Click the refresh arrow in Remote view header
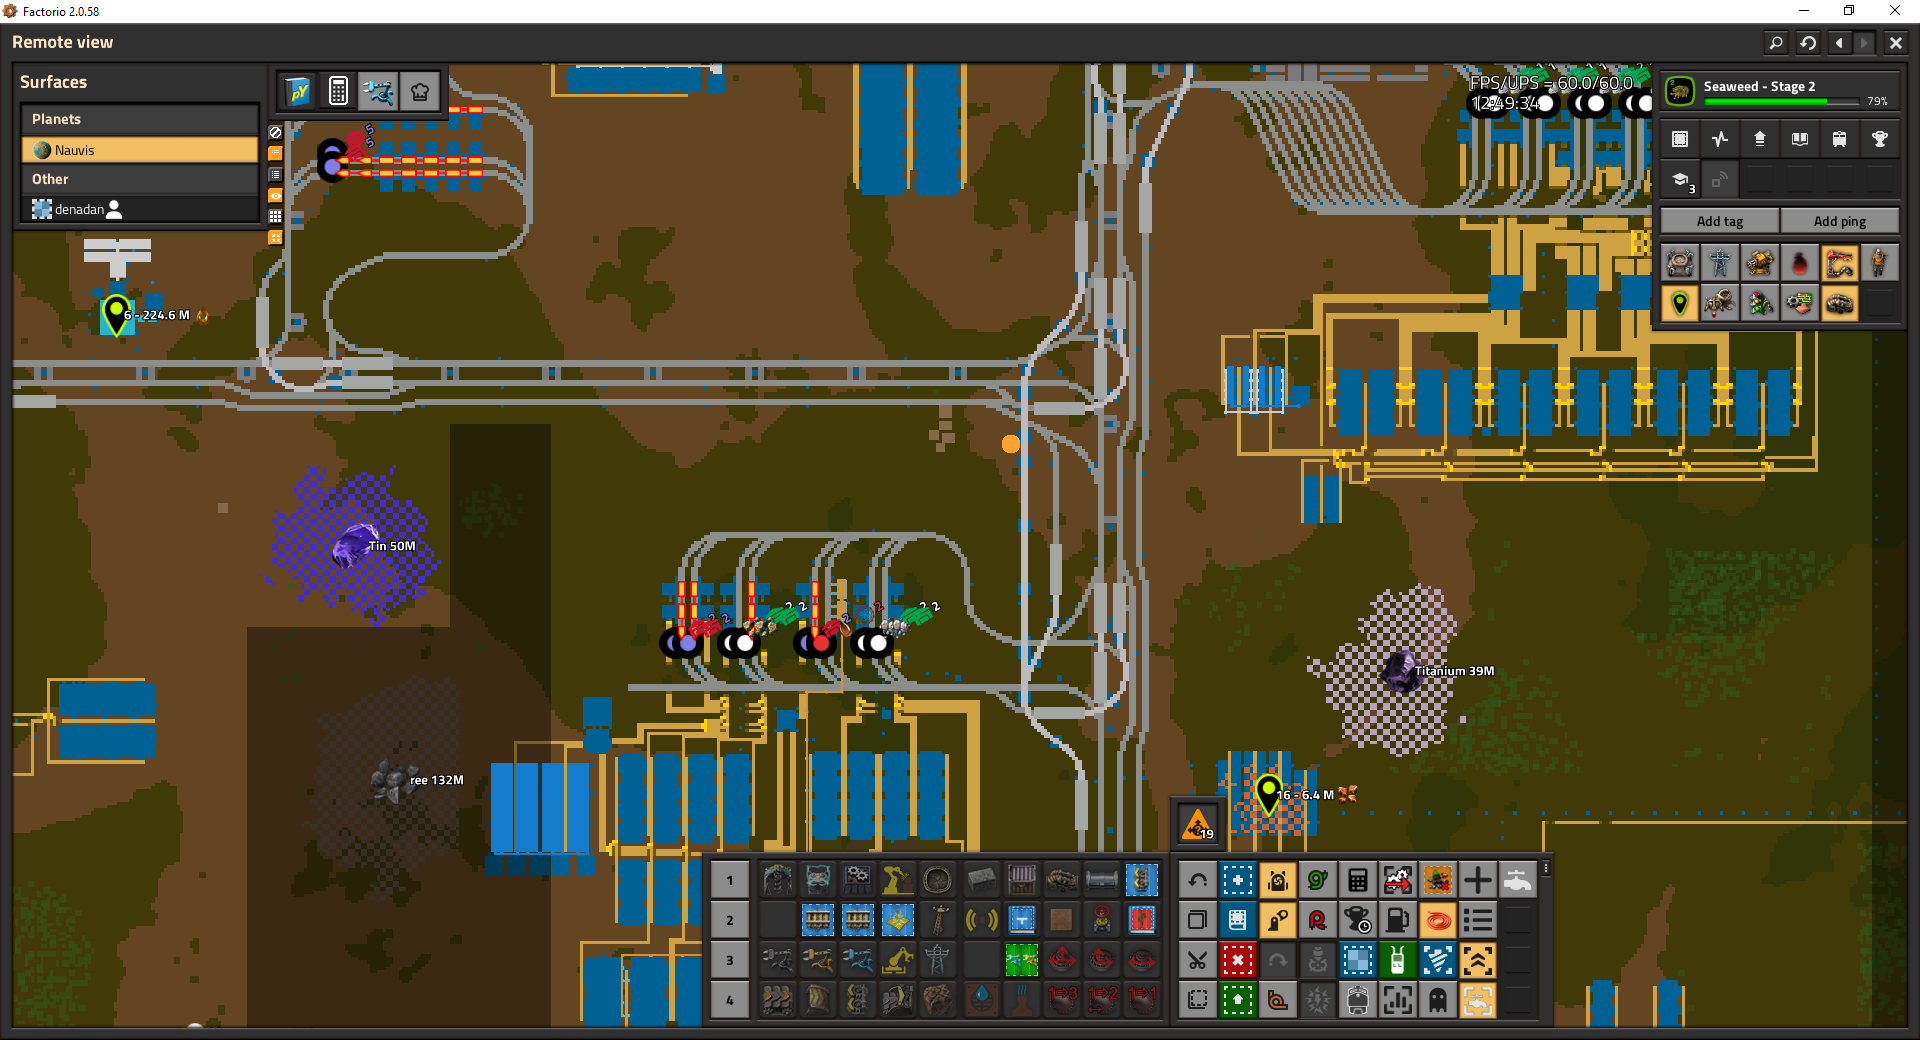 (x=1808, y=43)
